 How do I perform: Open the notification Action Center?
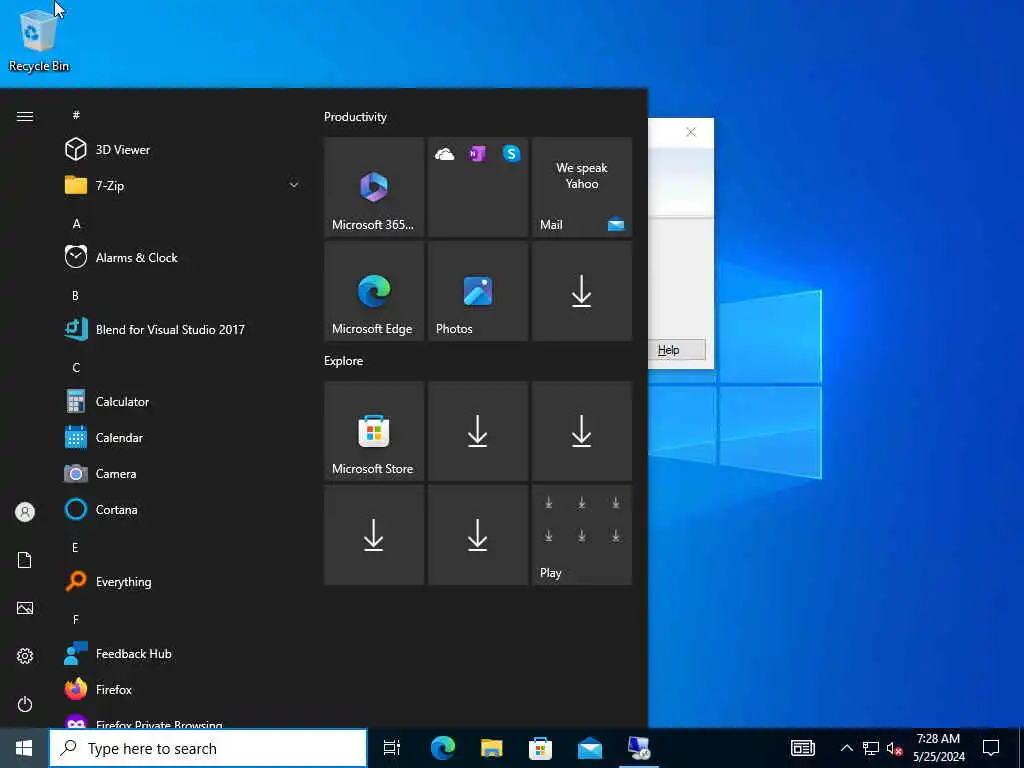(991, 748)
